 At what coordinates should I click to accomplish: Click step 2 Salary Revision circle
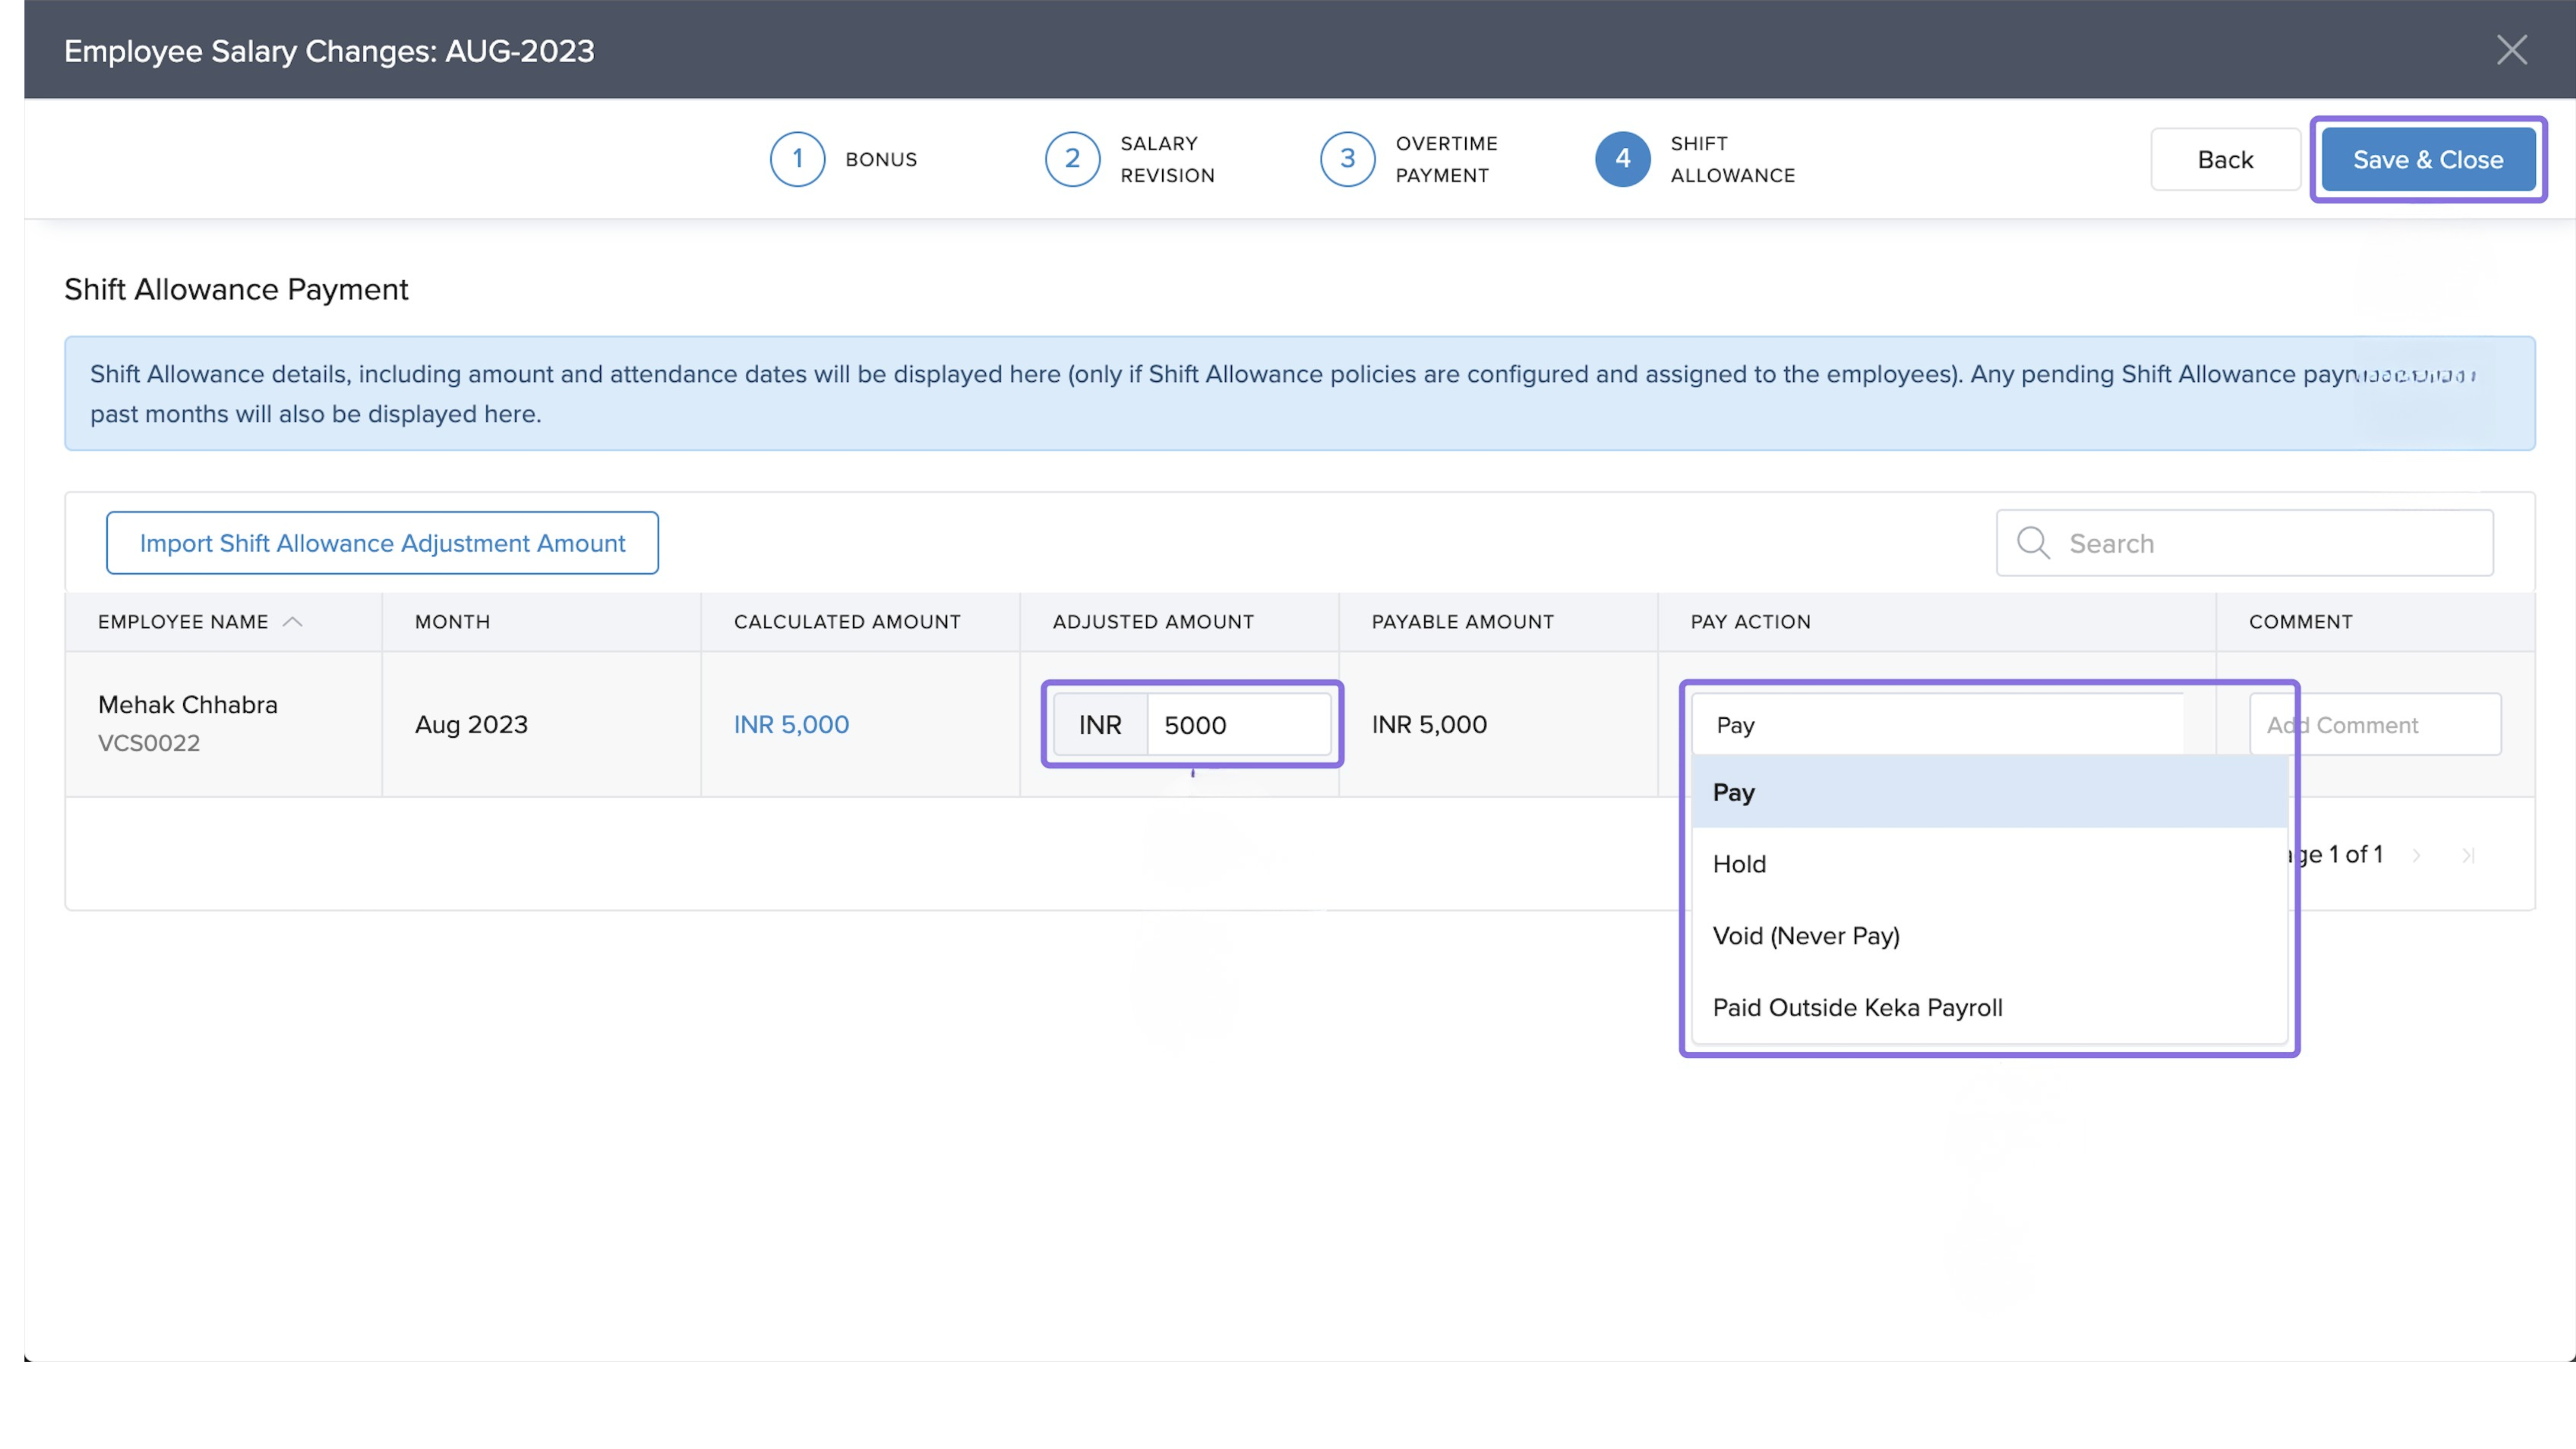pyautogui.click(x=1072, y=159)
